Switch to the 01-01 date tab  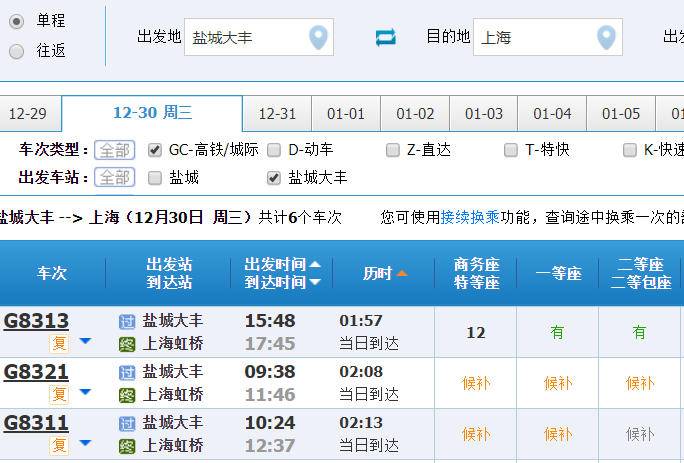click(346, 114)
